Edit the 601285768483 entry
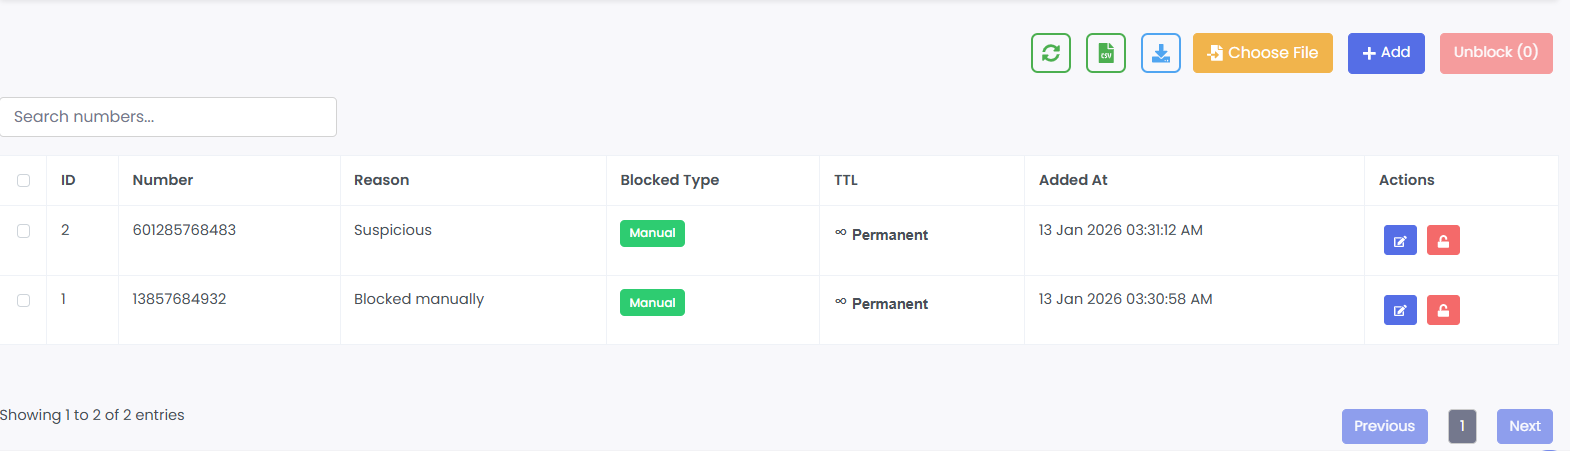 (1400, 241)
